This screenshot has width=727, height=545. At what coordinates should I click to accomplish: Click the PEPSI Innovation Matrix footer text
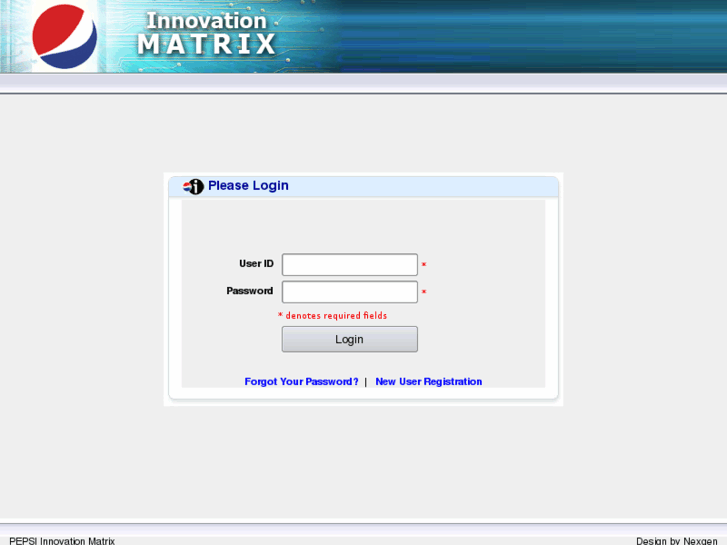coord(62,541)
